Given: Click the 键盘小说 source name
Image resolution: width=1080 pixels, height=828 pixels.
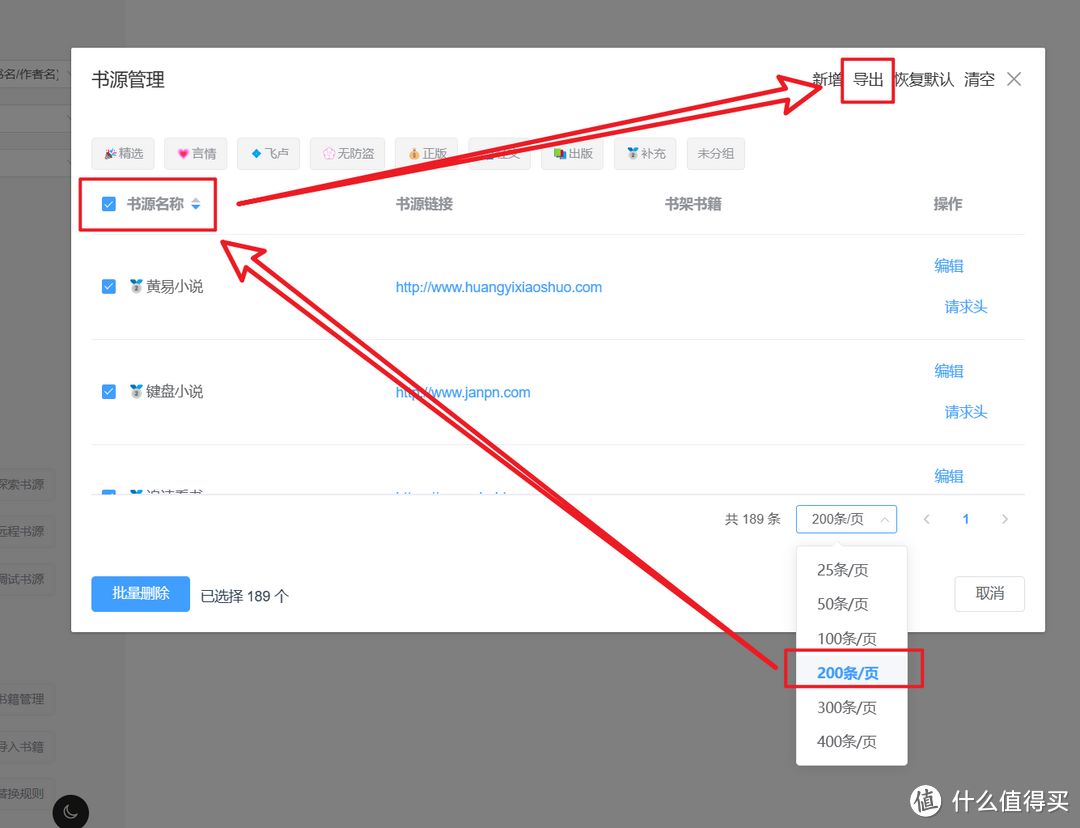Looking at the screenshot, I should (174, 391).
